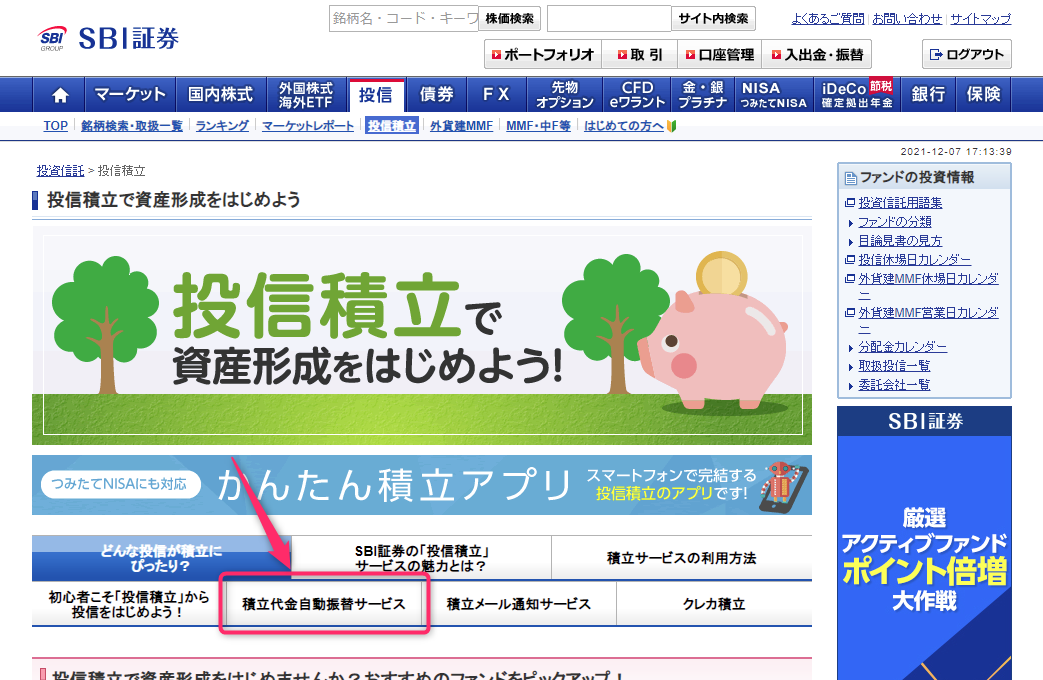This screenshot has width=1043, height=680.
Task: Open 積立メール通知サービス
Action: (519, 604)
